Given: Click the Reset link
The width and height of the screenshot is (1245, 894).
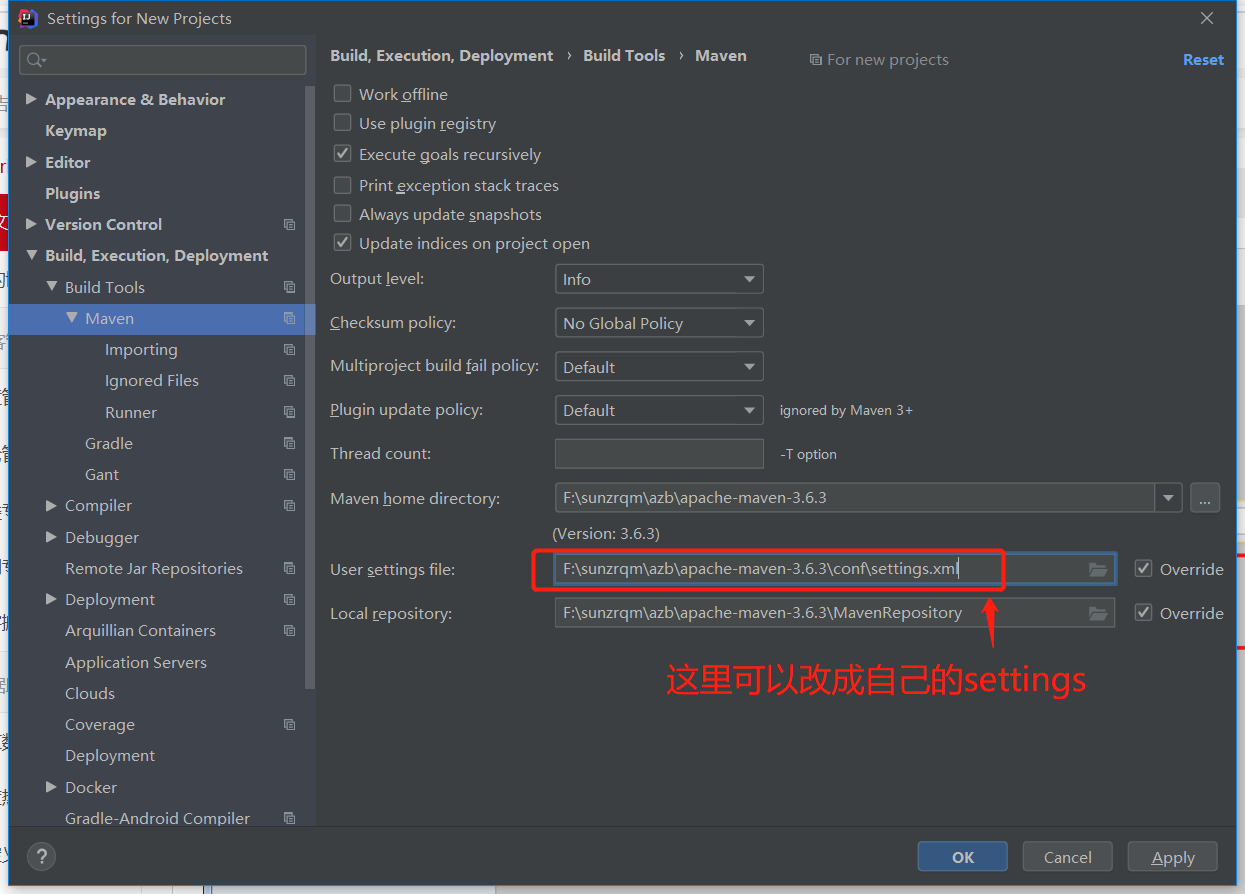Looking at the screenshot, I should pyautogui.click(x=1203, y=60).
